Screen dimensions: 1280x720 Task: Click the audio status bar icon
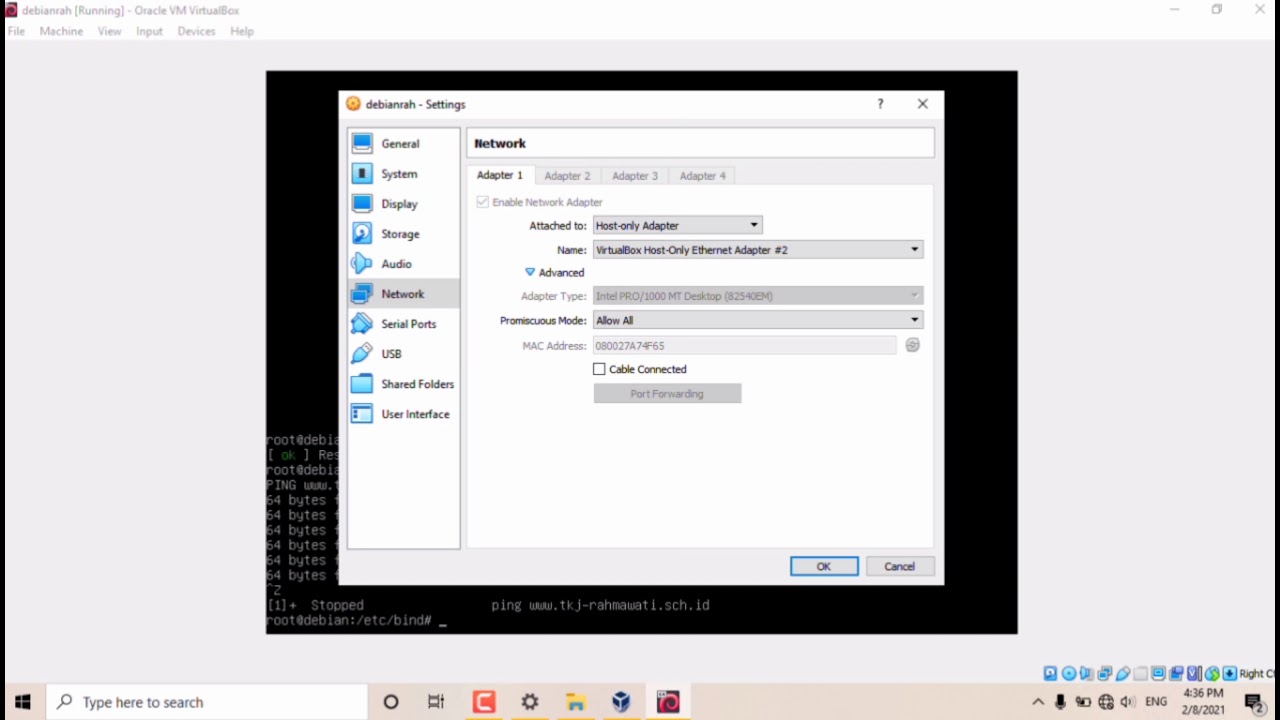(1087, 673)
